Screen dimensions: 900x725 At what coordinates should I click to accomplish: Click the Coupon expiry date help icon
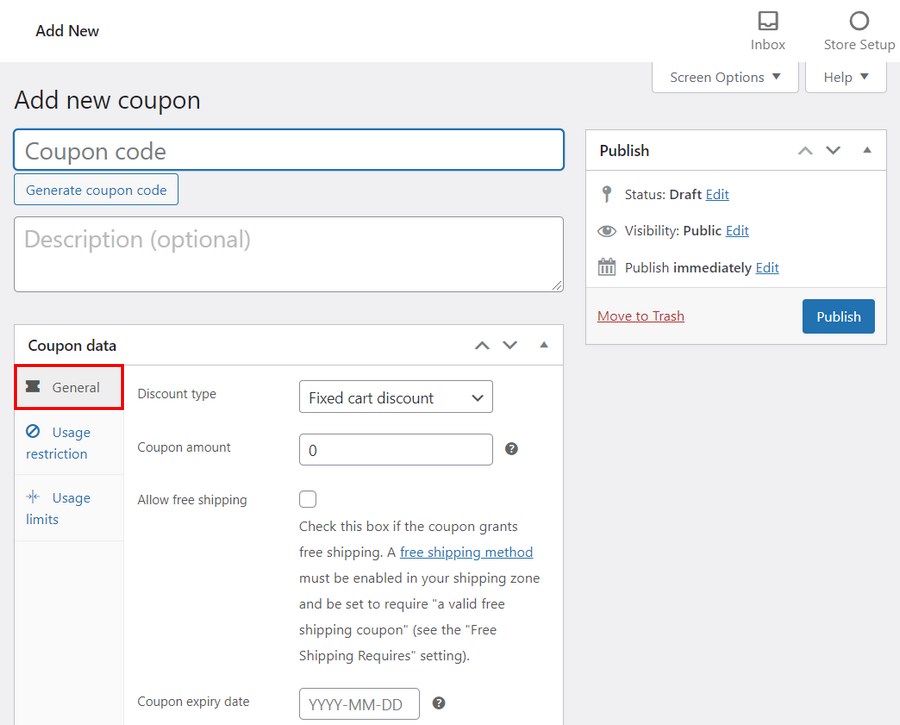[439, 703]
